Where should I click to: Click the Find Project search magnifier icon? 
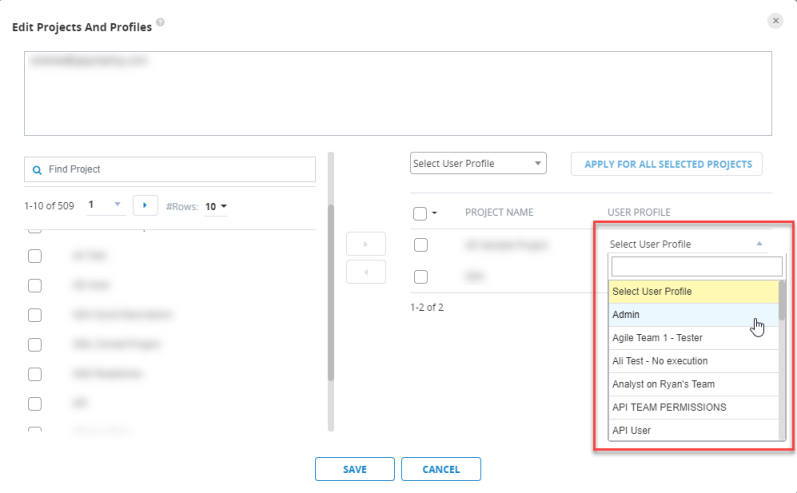[x=37, y=170]
